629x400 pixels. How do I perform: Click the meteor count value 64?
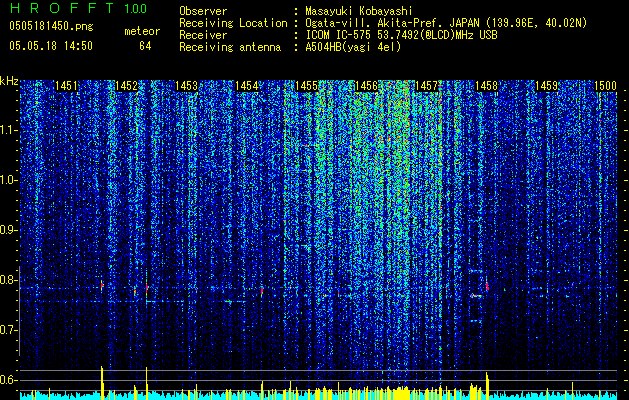(x=145, y=46)
